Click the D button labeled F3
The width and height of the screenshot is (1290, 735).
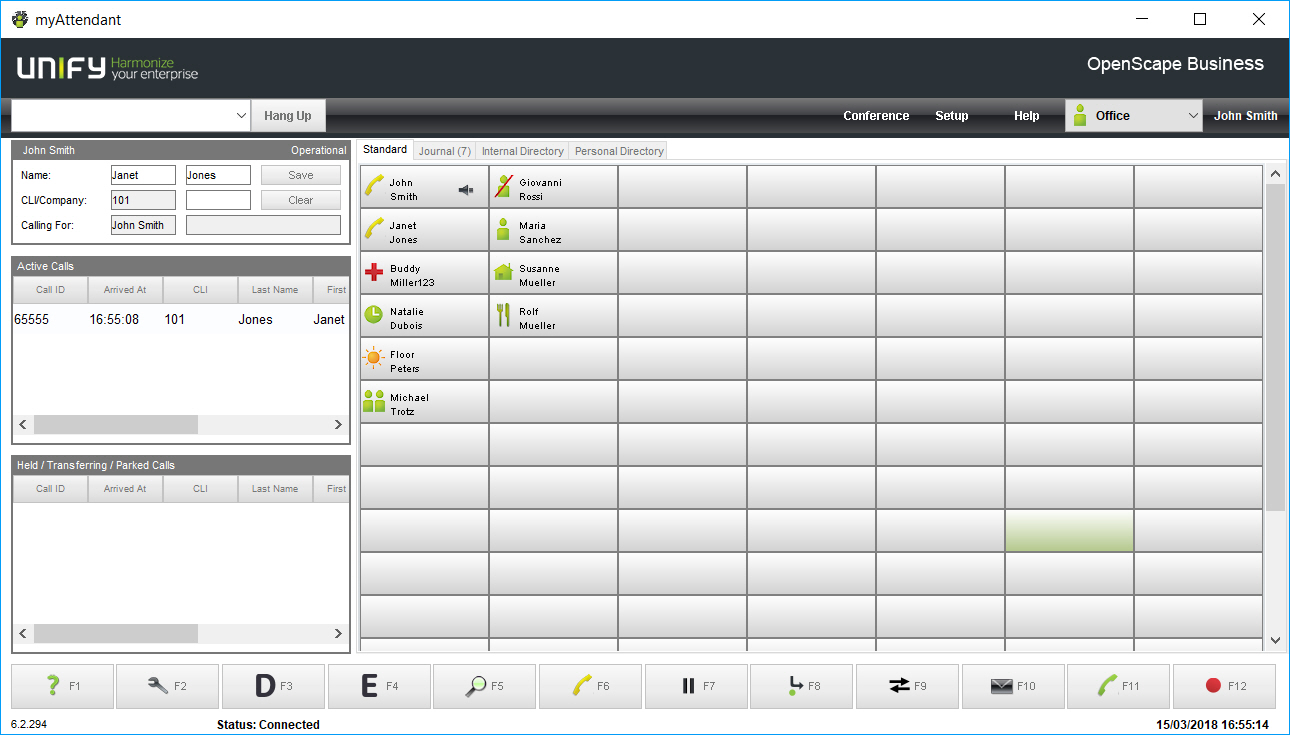click(x=274, y=686)
